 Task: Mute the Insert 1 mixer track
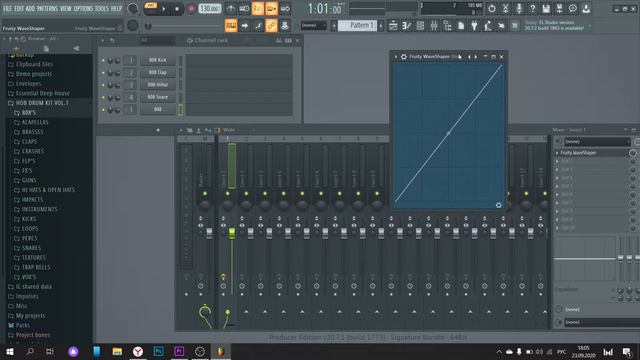click(x=228, y=193)
